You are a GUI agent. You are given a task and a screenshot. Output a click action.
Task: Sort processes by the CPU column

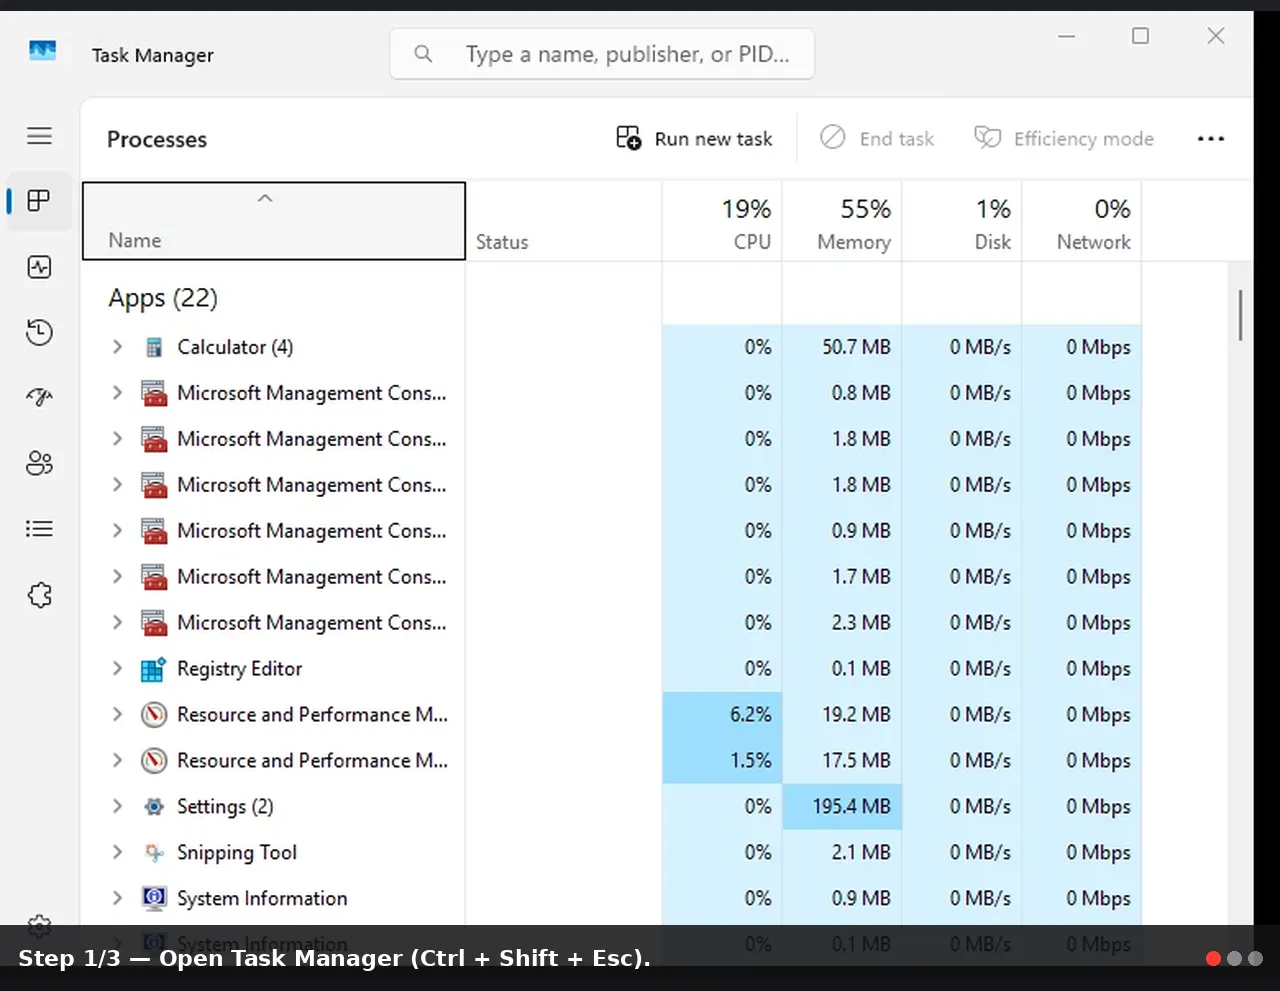(722, 222)
